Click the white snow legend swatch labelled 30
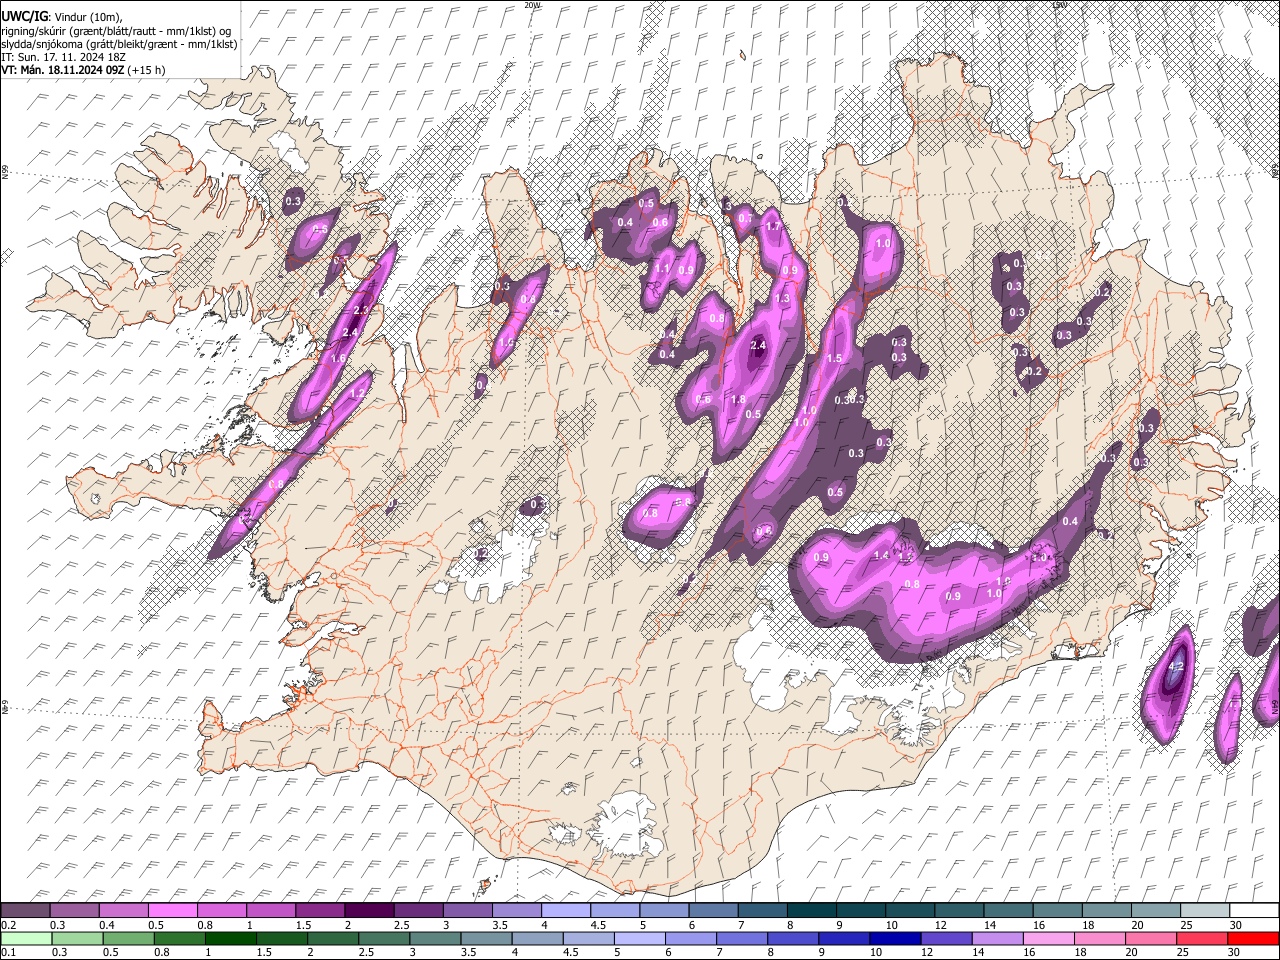This screenshot has height=960, width=1280. 1255,911
